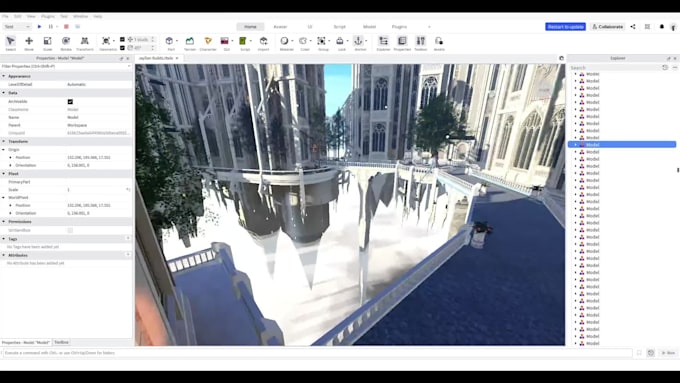This screenshot has width=680, height=383.
Task: Click the Collaborate button
Action: click(x=607, y=26)
